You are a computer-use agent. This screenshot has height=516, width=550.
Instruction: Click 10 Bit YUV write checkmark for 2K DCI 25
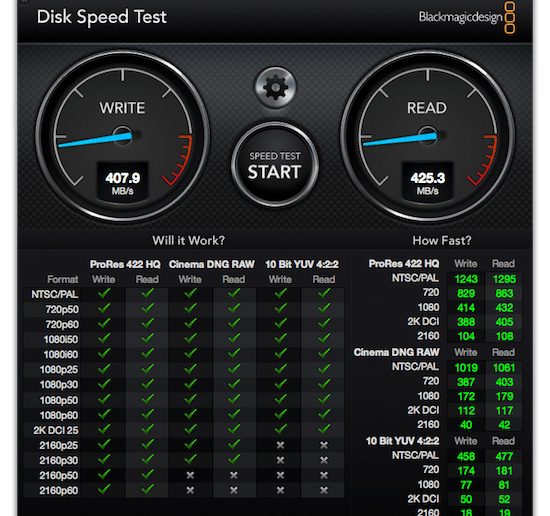[281, 429]
